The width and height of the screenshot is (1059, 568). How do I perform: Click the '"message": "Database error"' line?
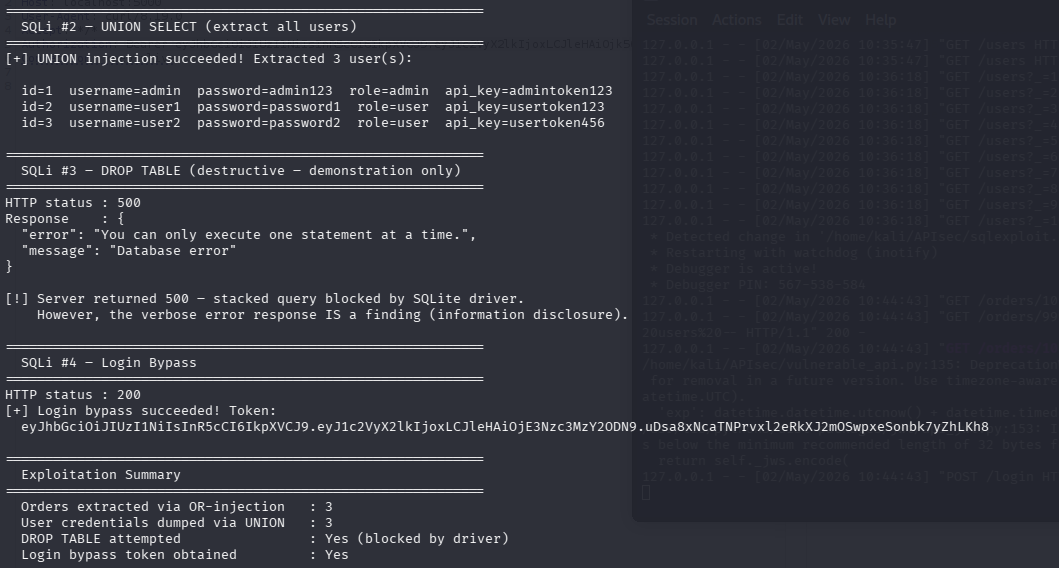click(128, 251)
